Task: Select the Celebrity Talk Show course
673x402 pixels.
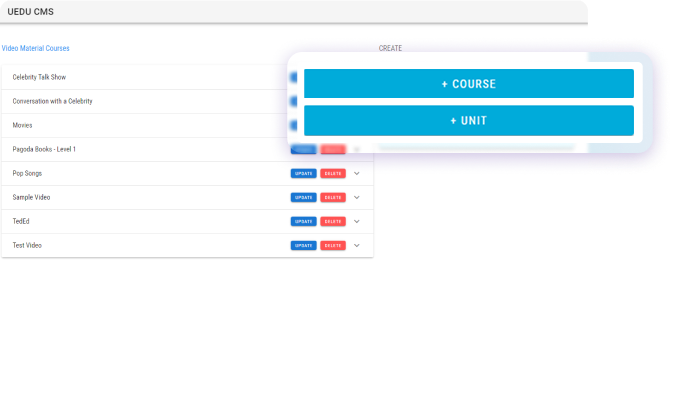Action: click(x=39, y=77)
